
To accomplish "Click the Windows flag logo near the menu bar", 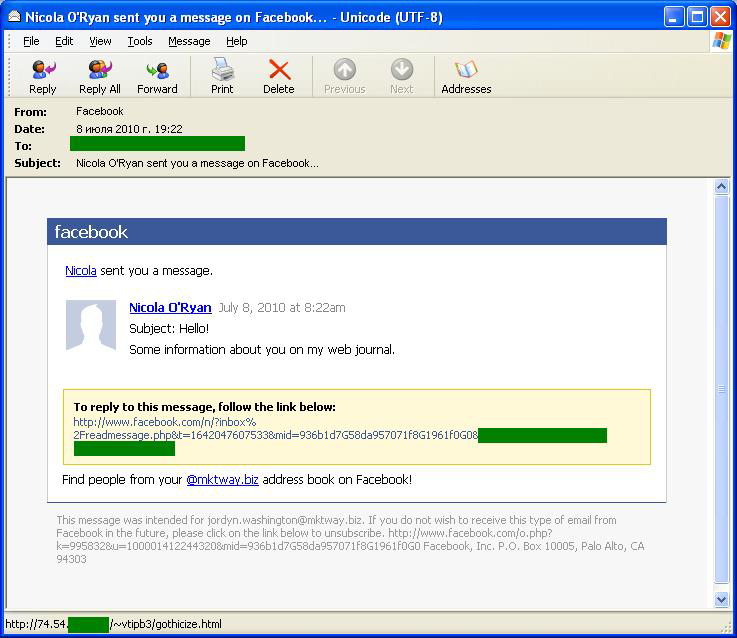I will [721, 40].
